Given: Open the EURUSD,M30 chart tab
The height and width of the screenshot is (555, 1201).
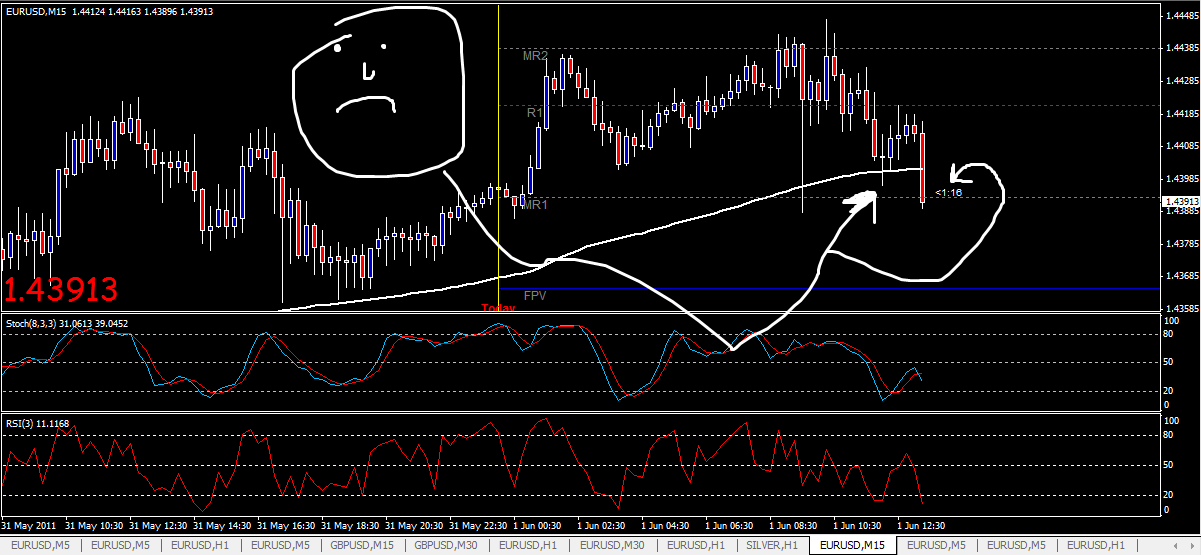Looking at the screenshot, I should click(612, 545).
